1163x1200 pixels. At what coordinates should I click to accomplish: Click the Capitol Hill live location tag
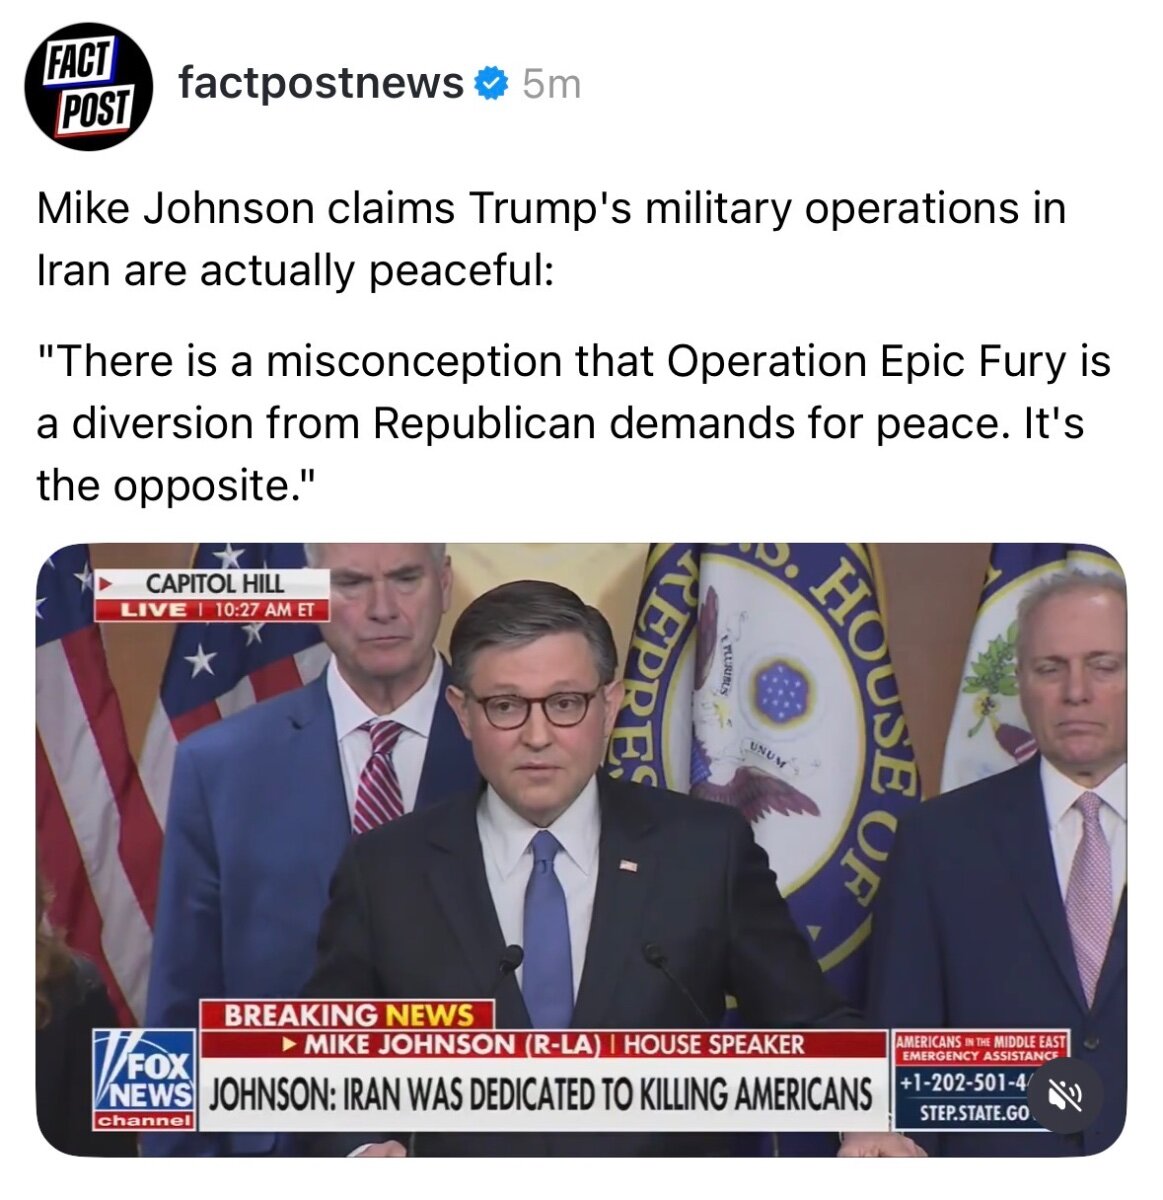[213, 583]
